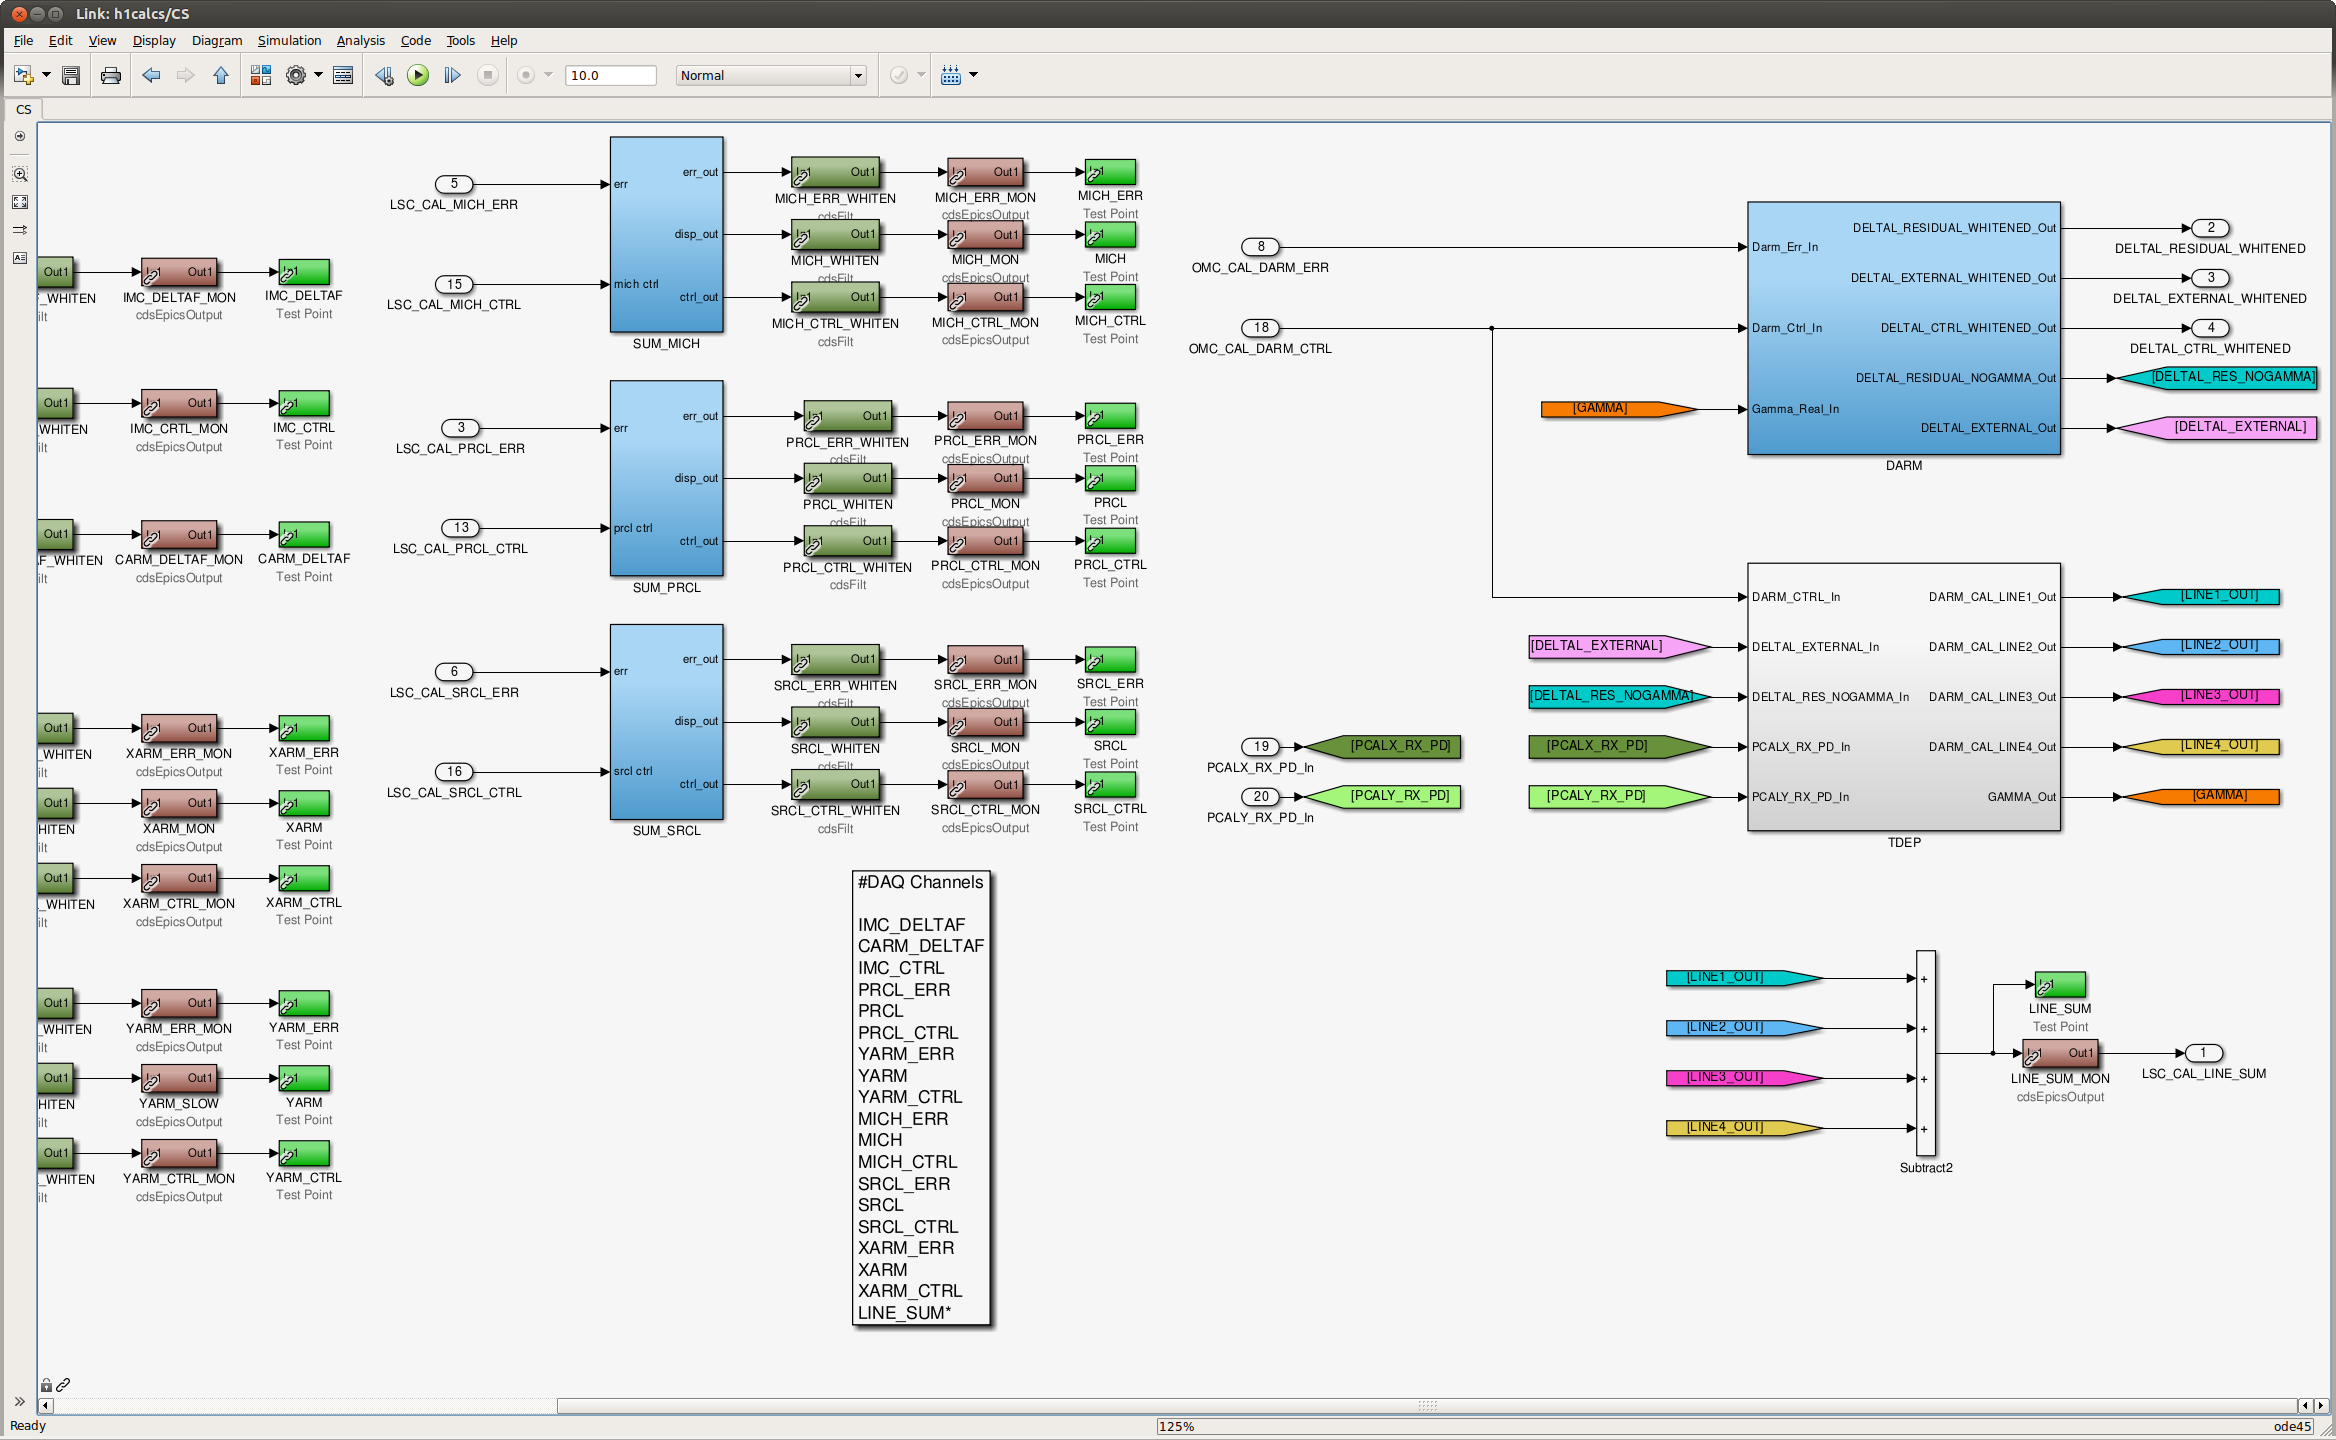2336x1440 pixels.
Task: Open the Normal simulation mode dropdown
Action: [771, 75]
